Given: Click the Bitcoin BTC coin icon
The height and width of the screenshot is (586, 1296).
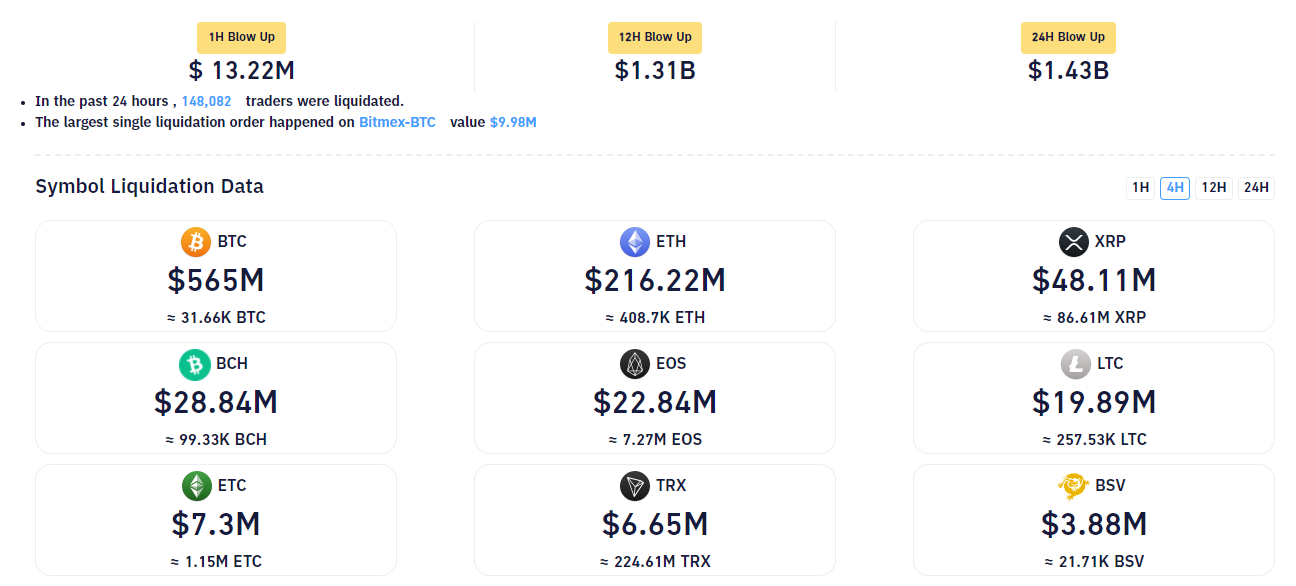Looking at the screenshot, I should point(196,242).
